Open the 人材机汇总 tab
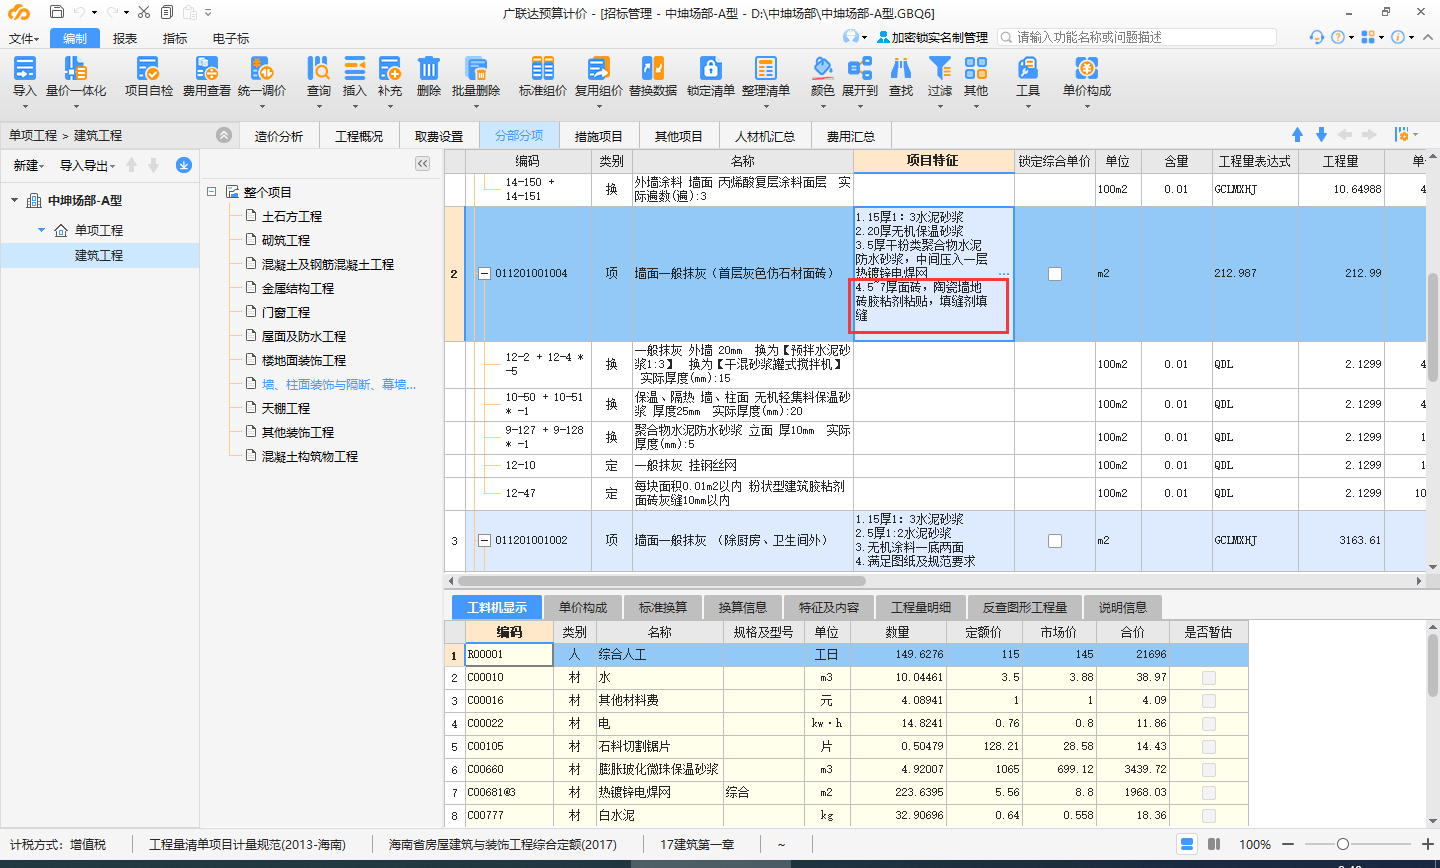This screenshot has width=1440, height=868. [x=764, y=136]
